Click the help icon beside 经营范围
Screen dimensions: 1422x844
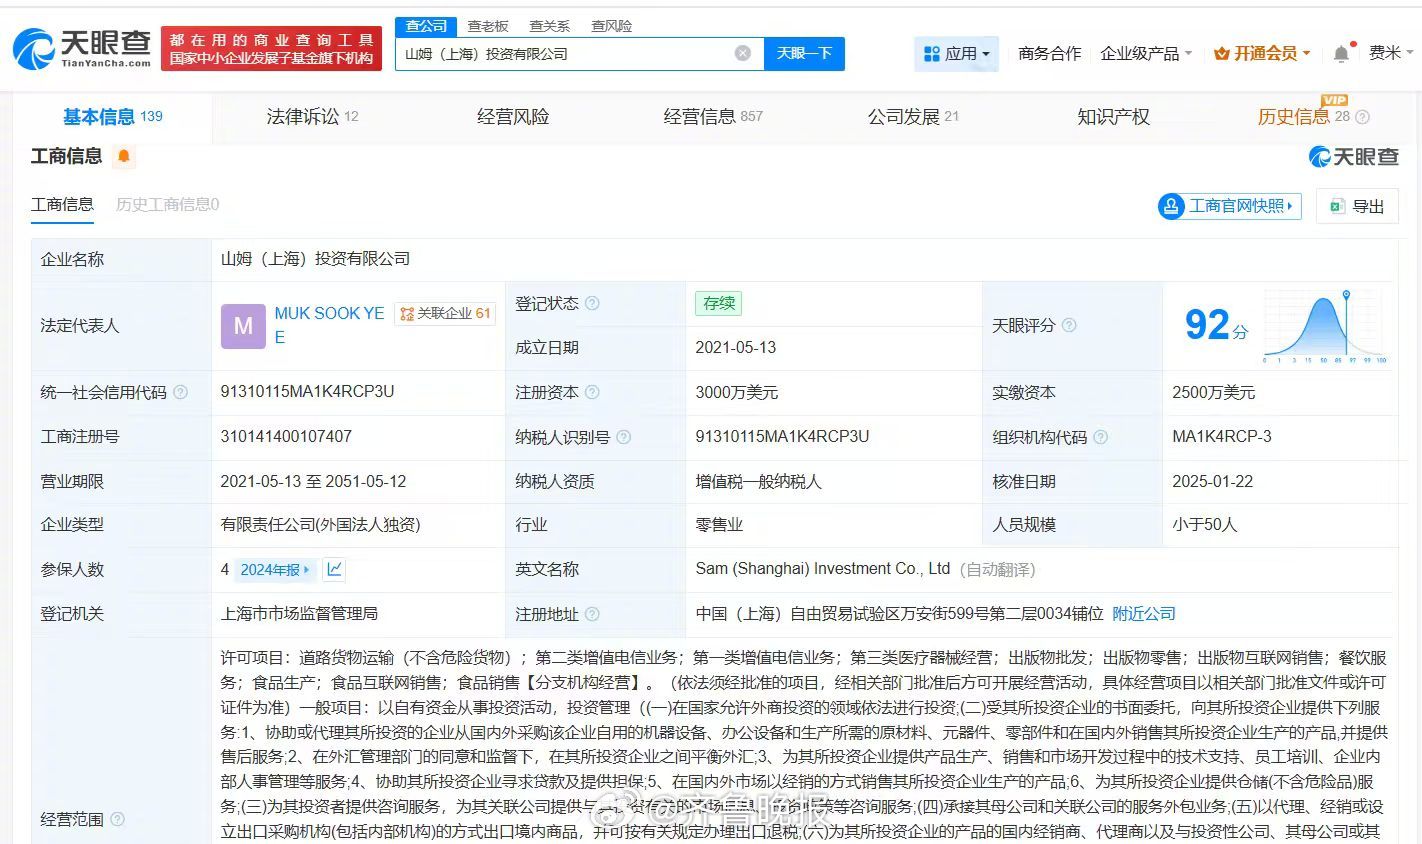coord(117,819)
